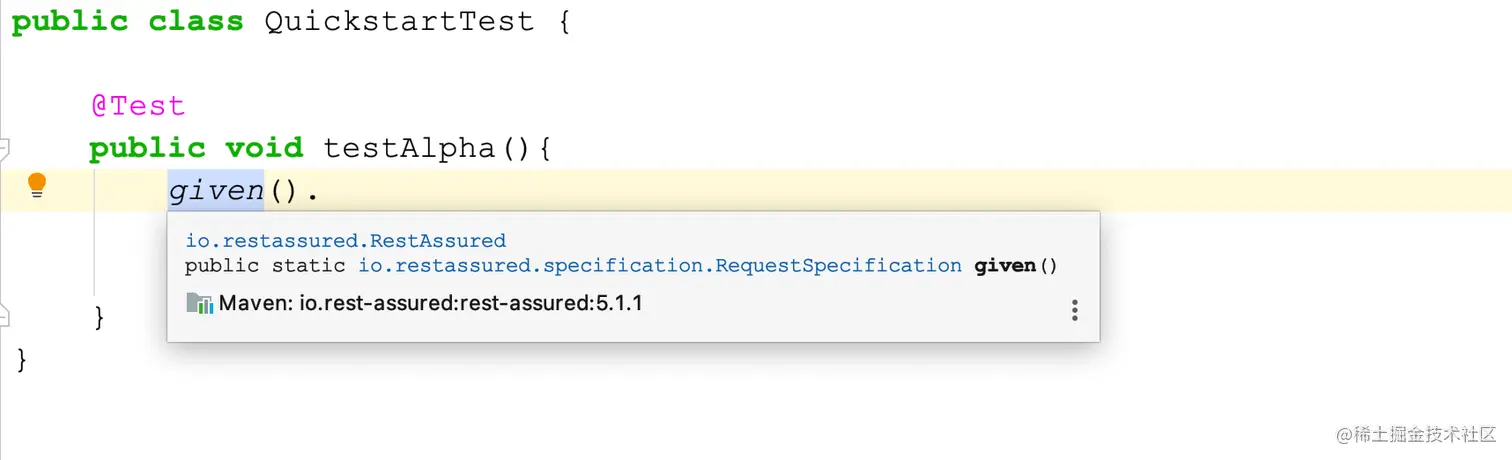Click bold given in the popup signature
Image resolution: width=1512 pixels, height=460 pixels.
pyautogui.click(x=1006, y=266)
